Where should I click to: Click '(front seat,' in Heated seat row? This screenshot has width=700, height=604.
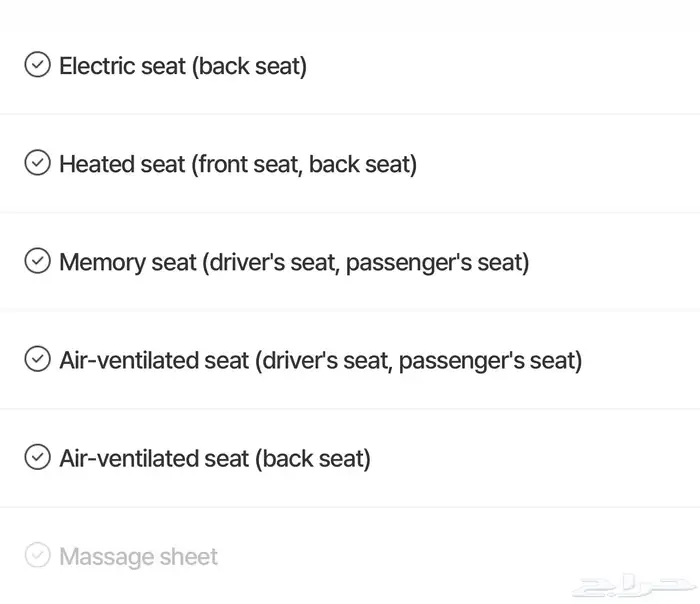[x=247, y=165]
